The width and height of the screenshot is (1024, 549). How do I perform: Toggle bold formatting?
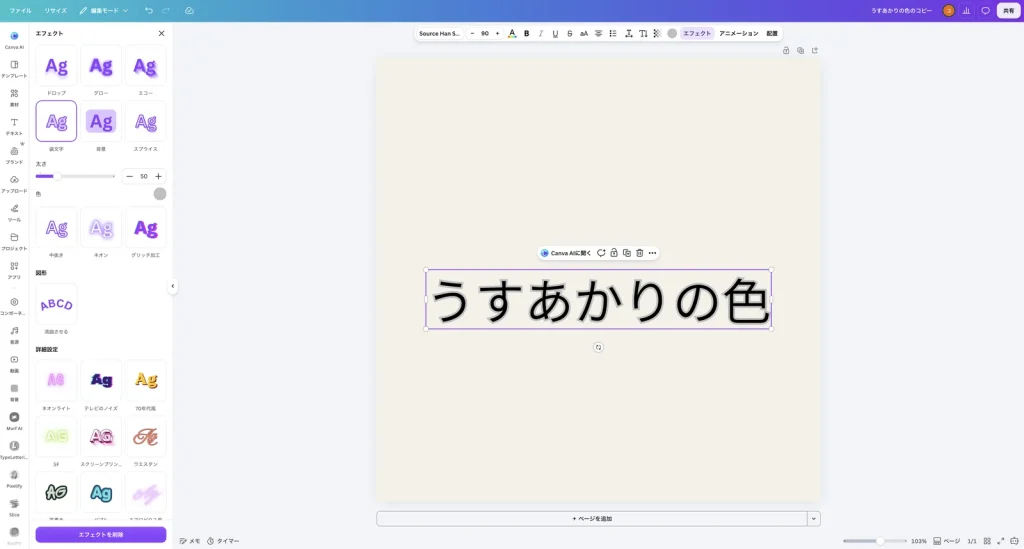[x=526, y=33]
